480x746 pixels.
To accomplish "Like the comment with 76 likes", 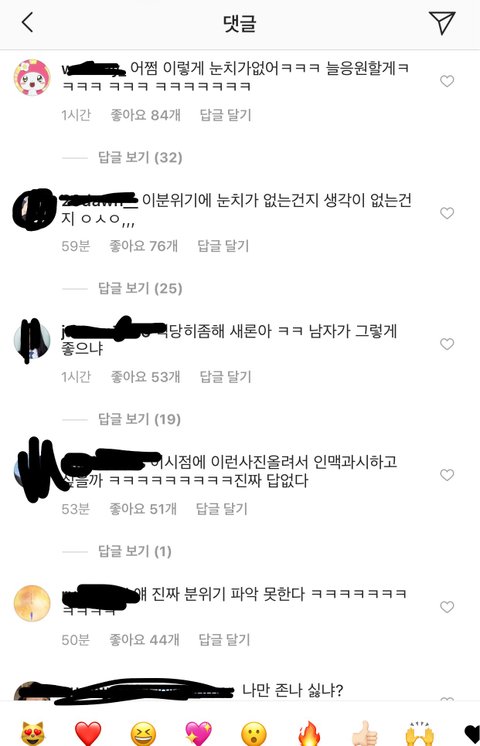I will (447, 213).
